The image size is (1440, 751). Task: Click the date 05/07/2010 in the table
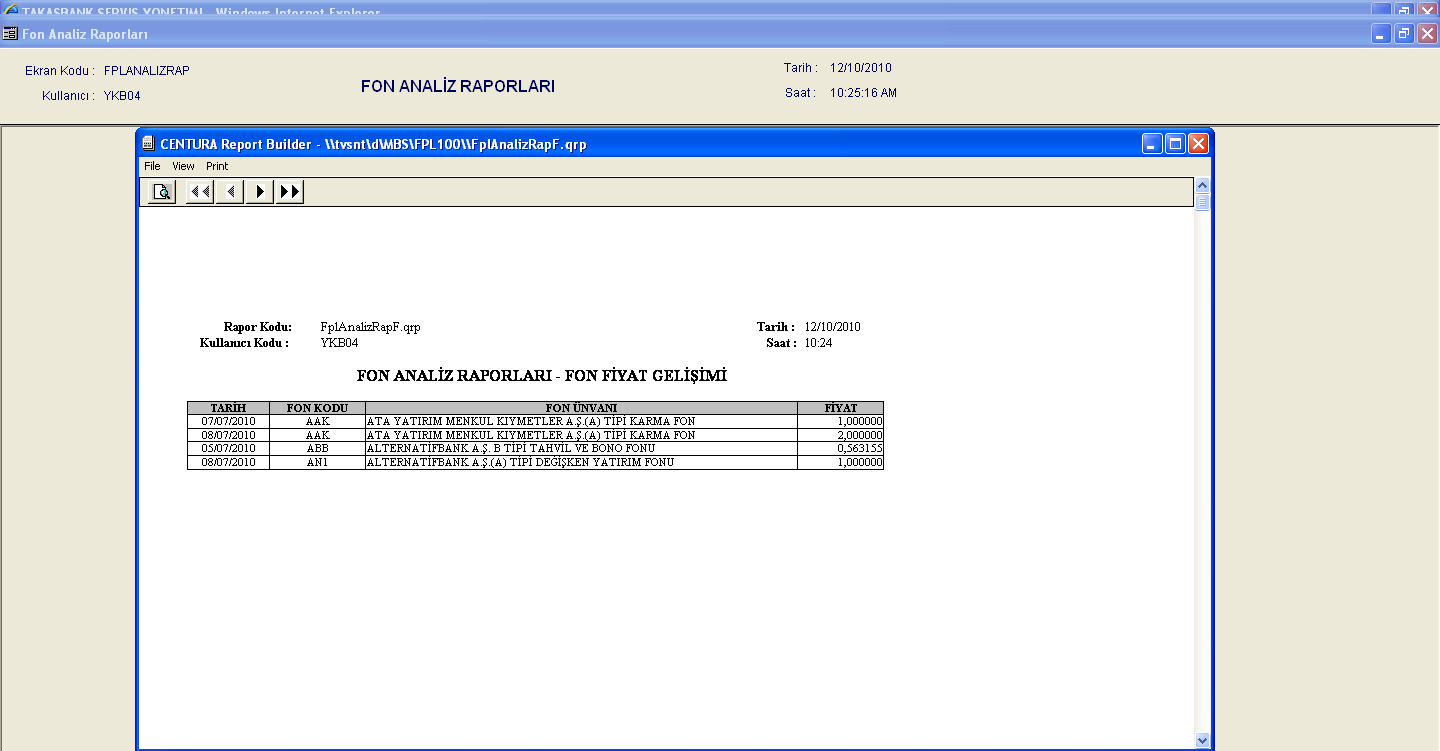point(228,449)
